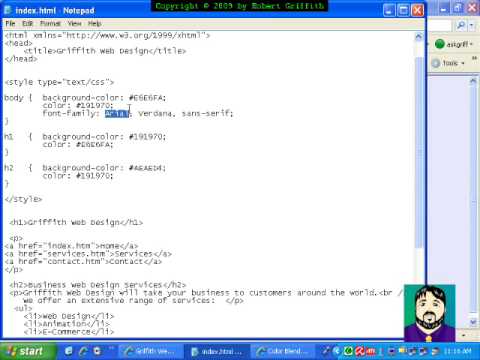This screenshot has height=360, width=480.
Task: Click the h1 heading 'Griffith Web Design' line
Action: coord(76,222)
